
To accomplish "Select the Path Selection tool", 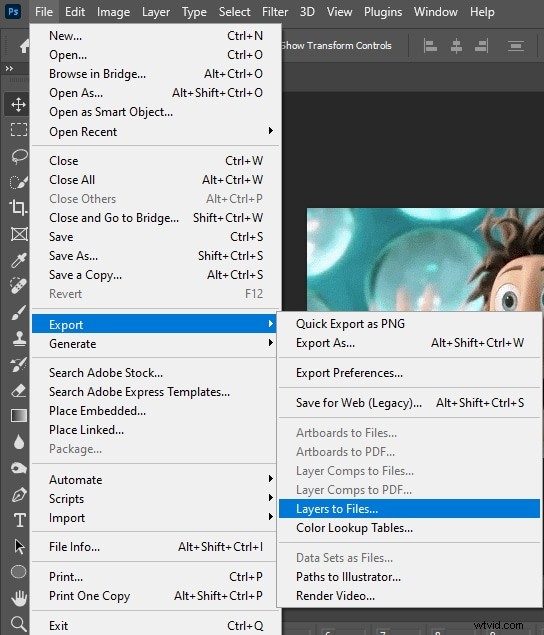I will [19, 546].
